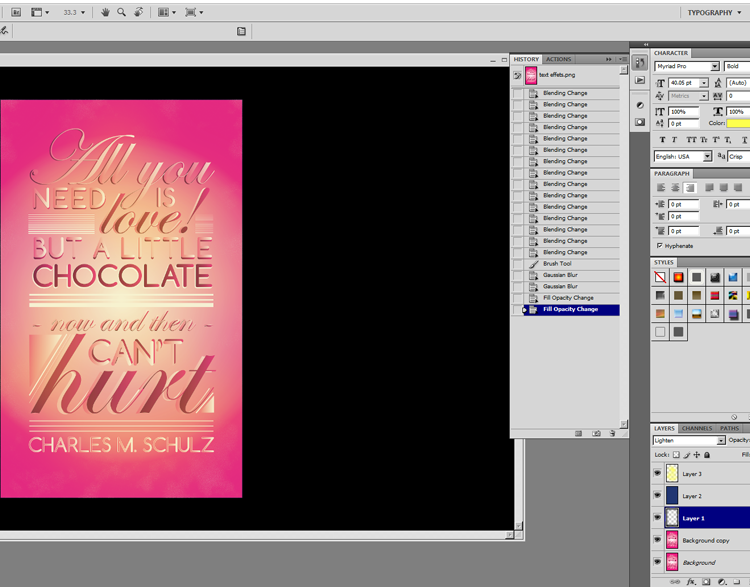Select the Character panel tab
The height and width of the screenshot is (587, 750).
pyautogui.click(x=671, y=53)
